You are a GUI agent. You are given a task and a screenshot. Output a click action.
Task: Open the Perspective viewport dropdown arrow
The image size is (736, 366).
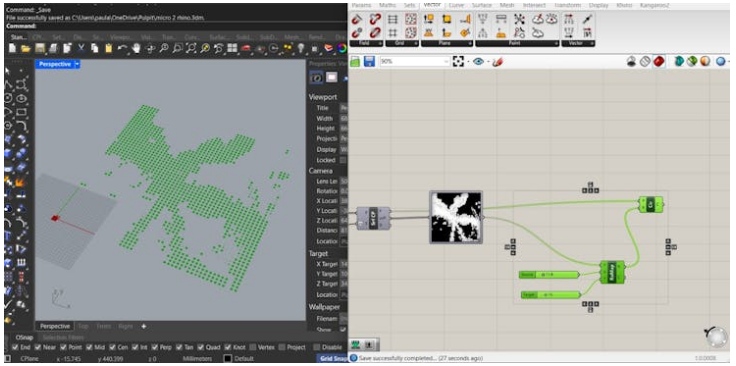coord(77,64)
